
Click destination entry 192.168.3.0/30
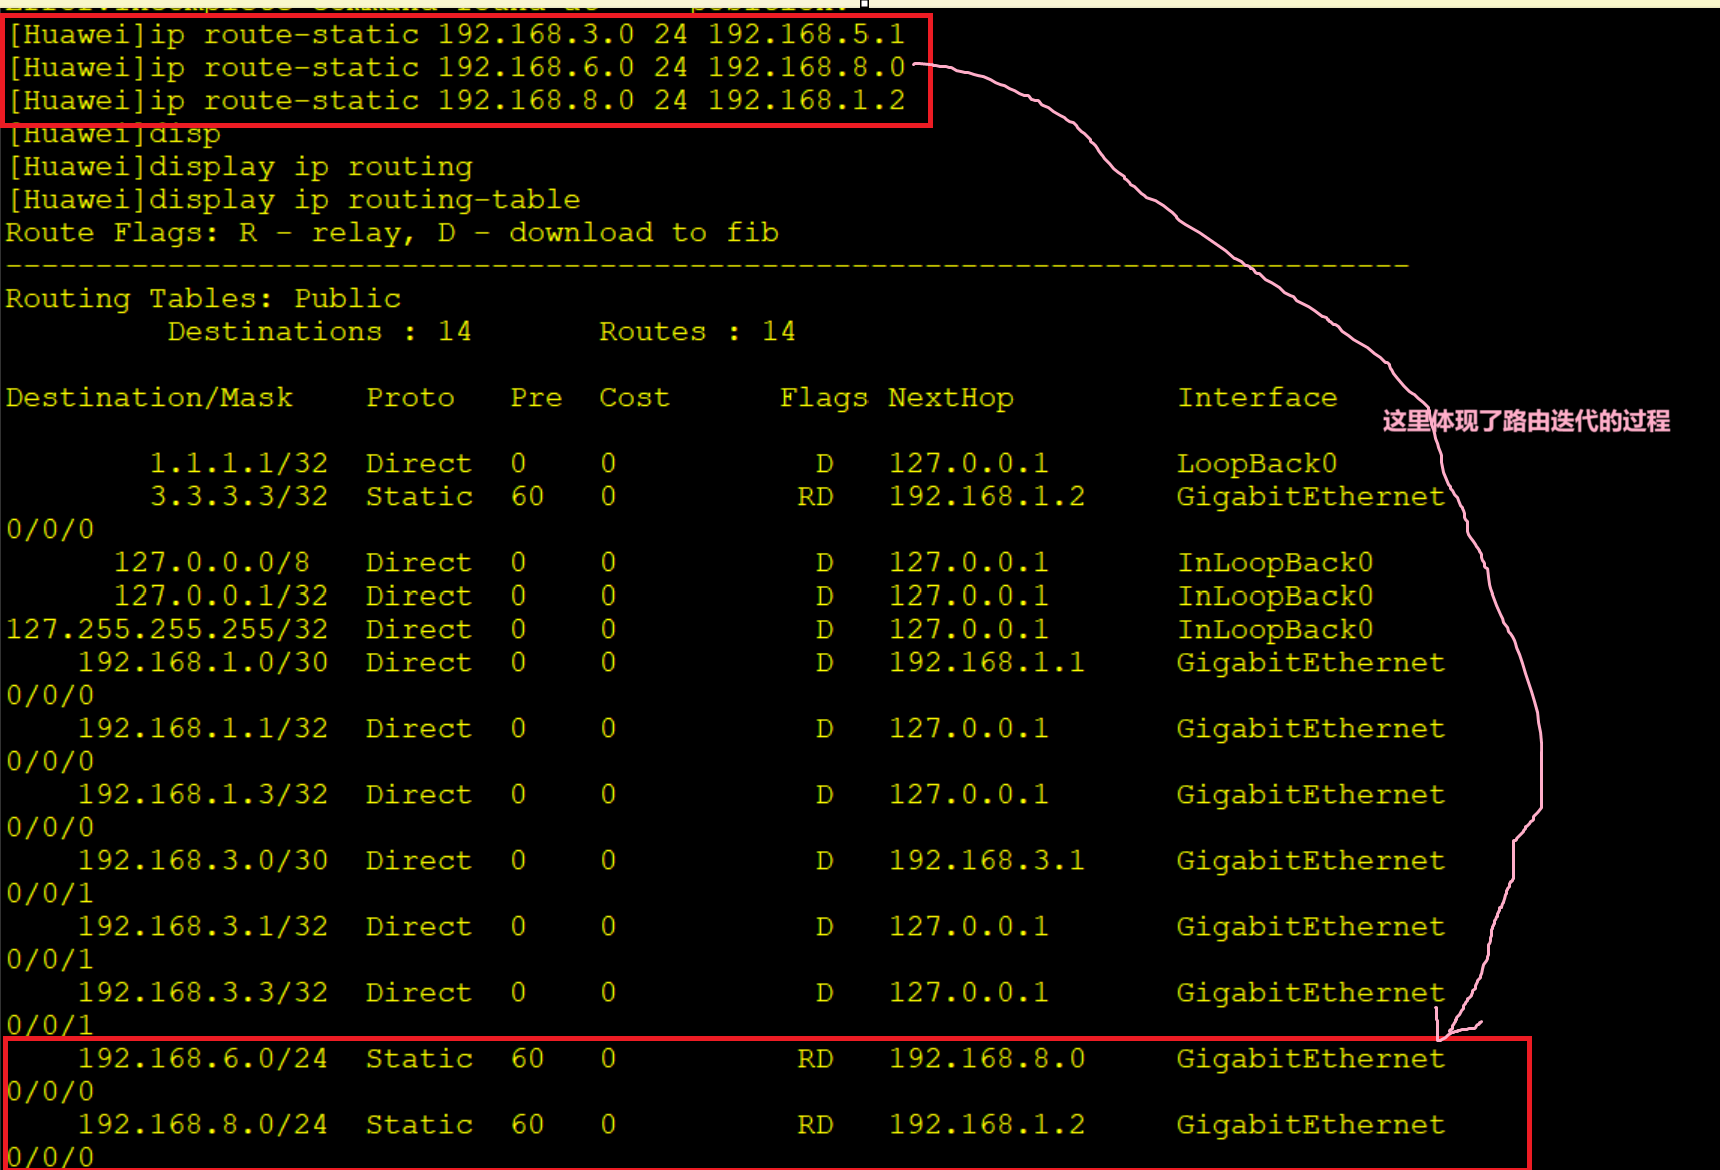click(203, 860)
